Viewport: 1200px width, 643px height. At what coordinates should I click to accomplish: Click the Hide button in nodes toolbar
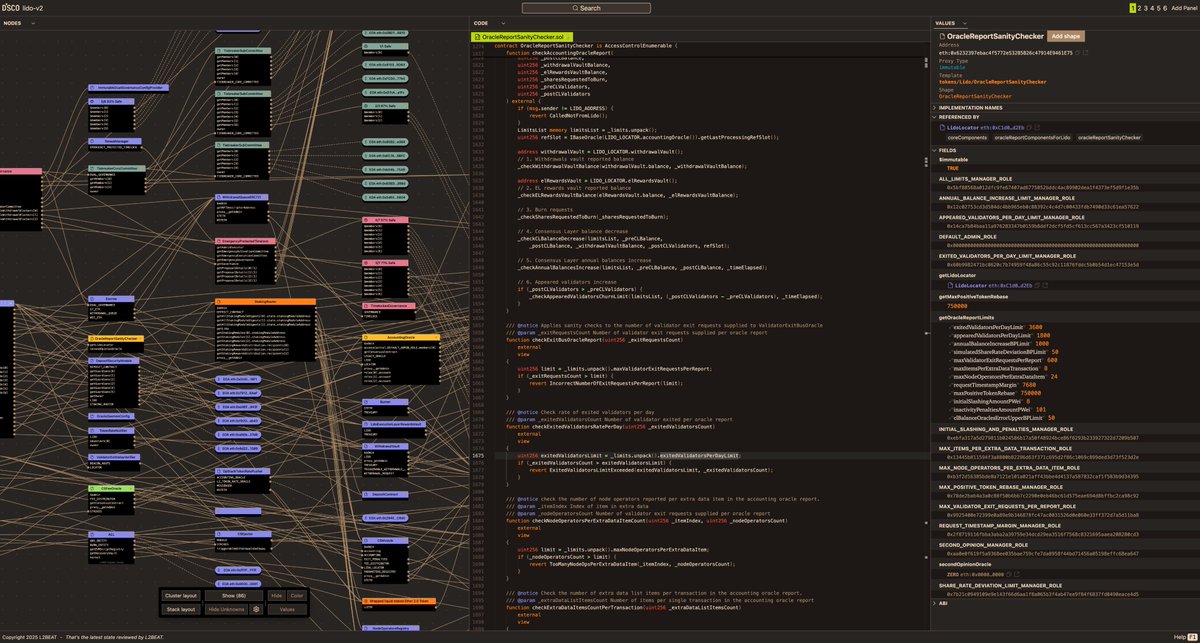click(275, 596)
